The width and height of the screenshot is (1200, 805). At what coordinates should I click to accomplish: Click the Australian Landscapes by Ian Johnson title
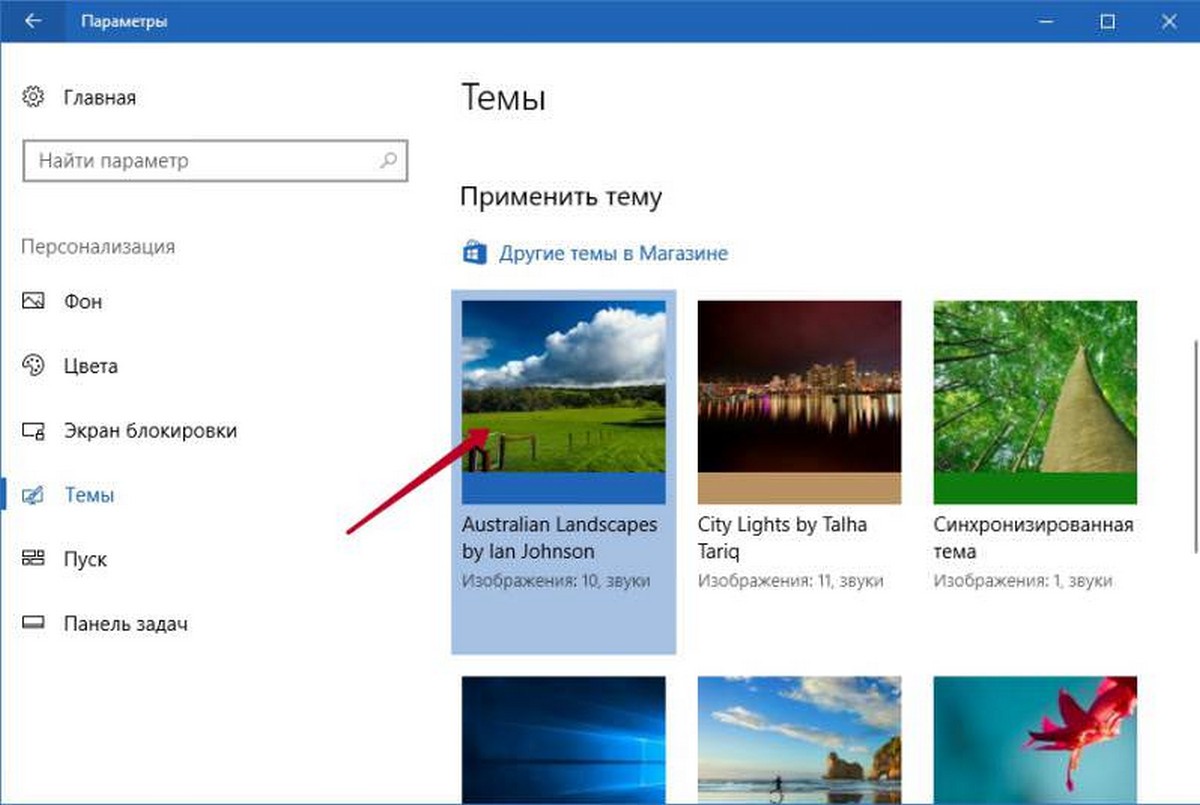click(x=560, y=538)
